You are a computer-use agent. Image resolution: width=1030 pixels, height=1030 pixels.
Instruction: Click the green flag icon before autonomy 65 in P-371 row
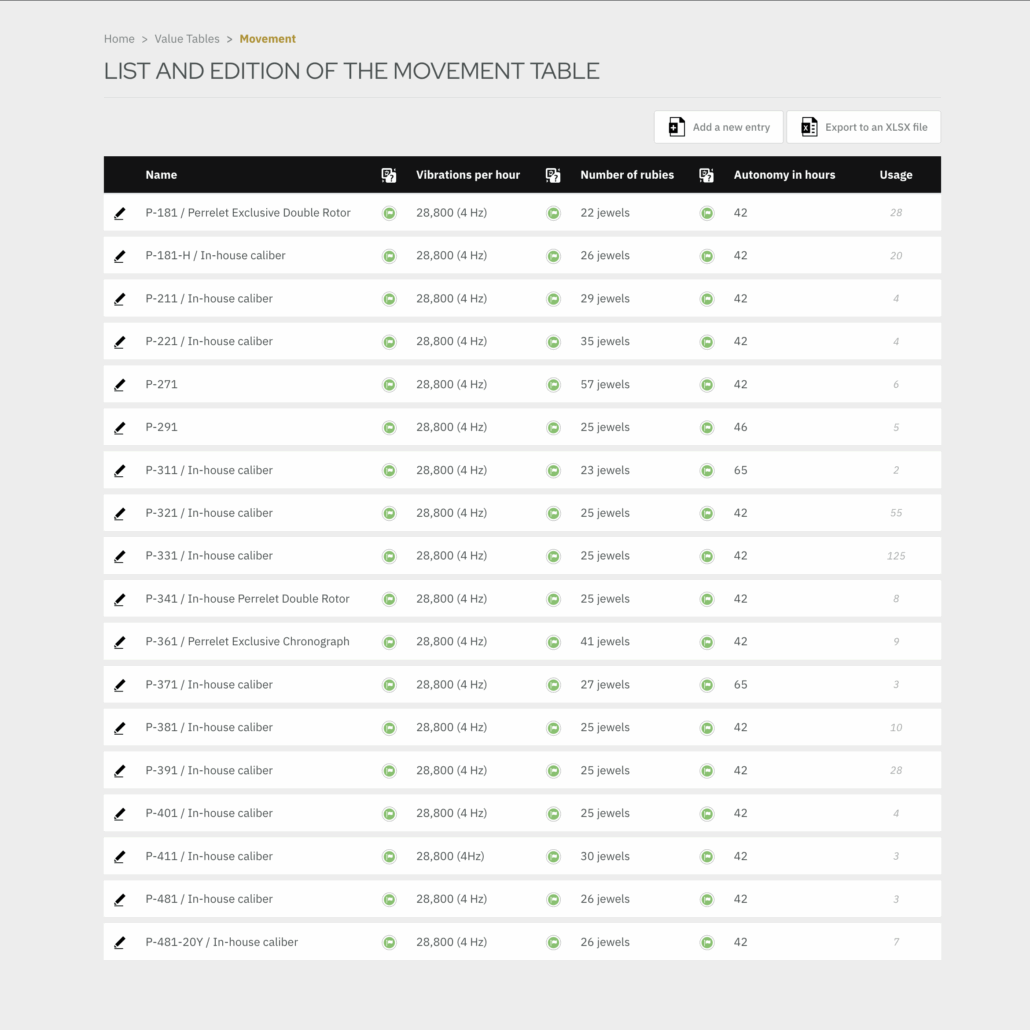pos(707,685)
